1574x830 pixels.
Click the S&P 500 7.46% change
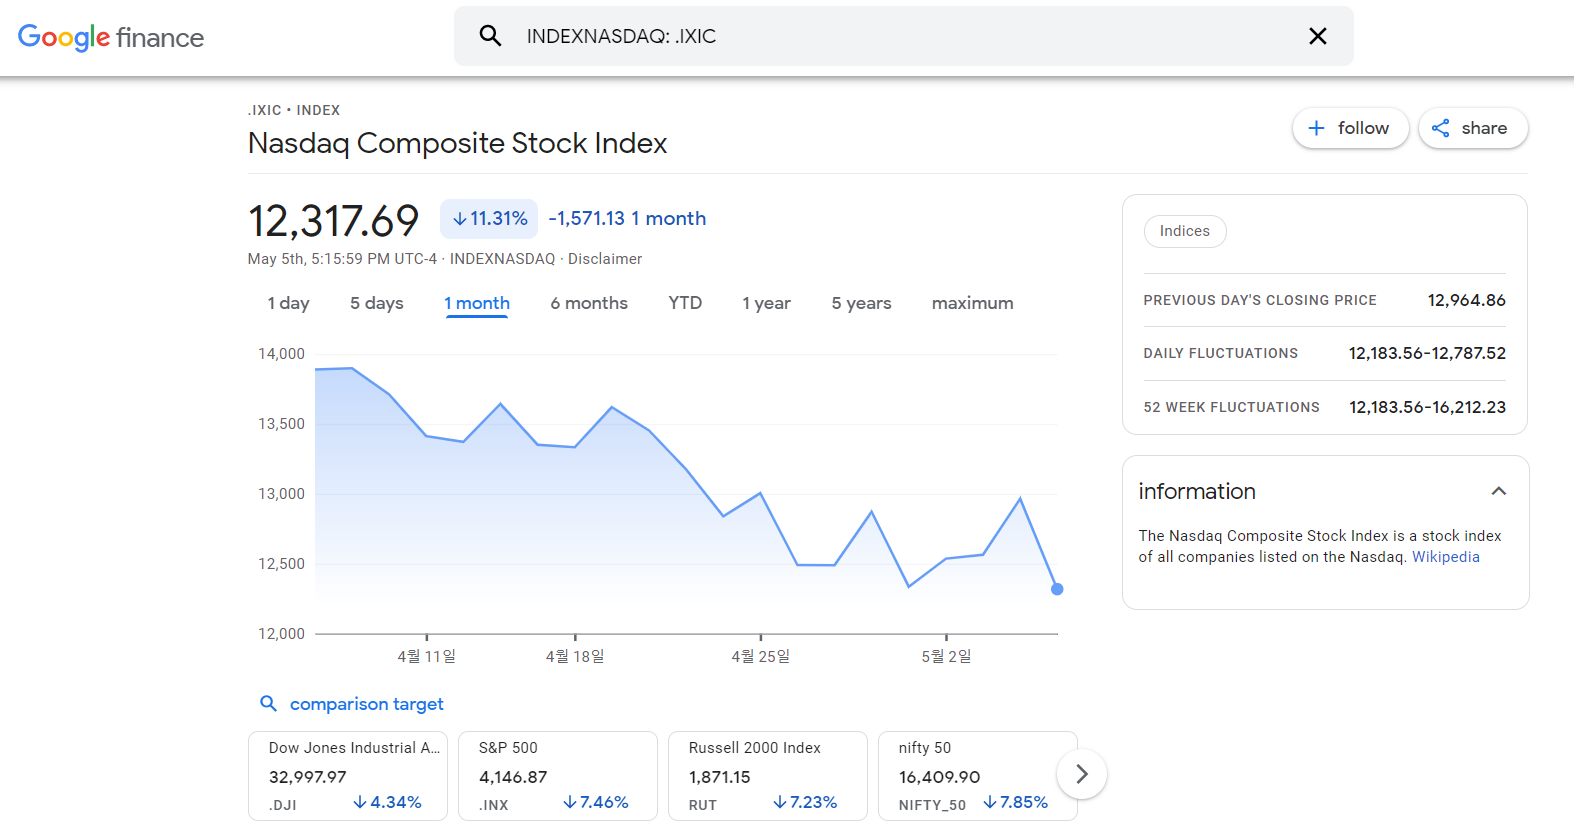tap(596, 802)
